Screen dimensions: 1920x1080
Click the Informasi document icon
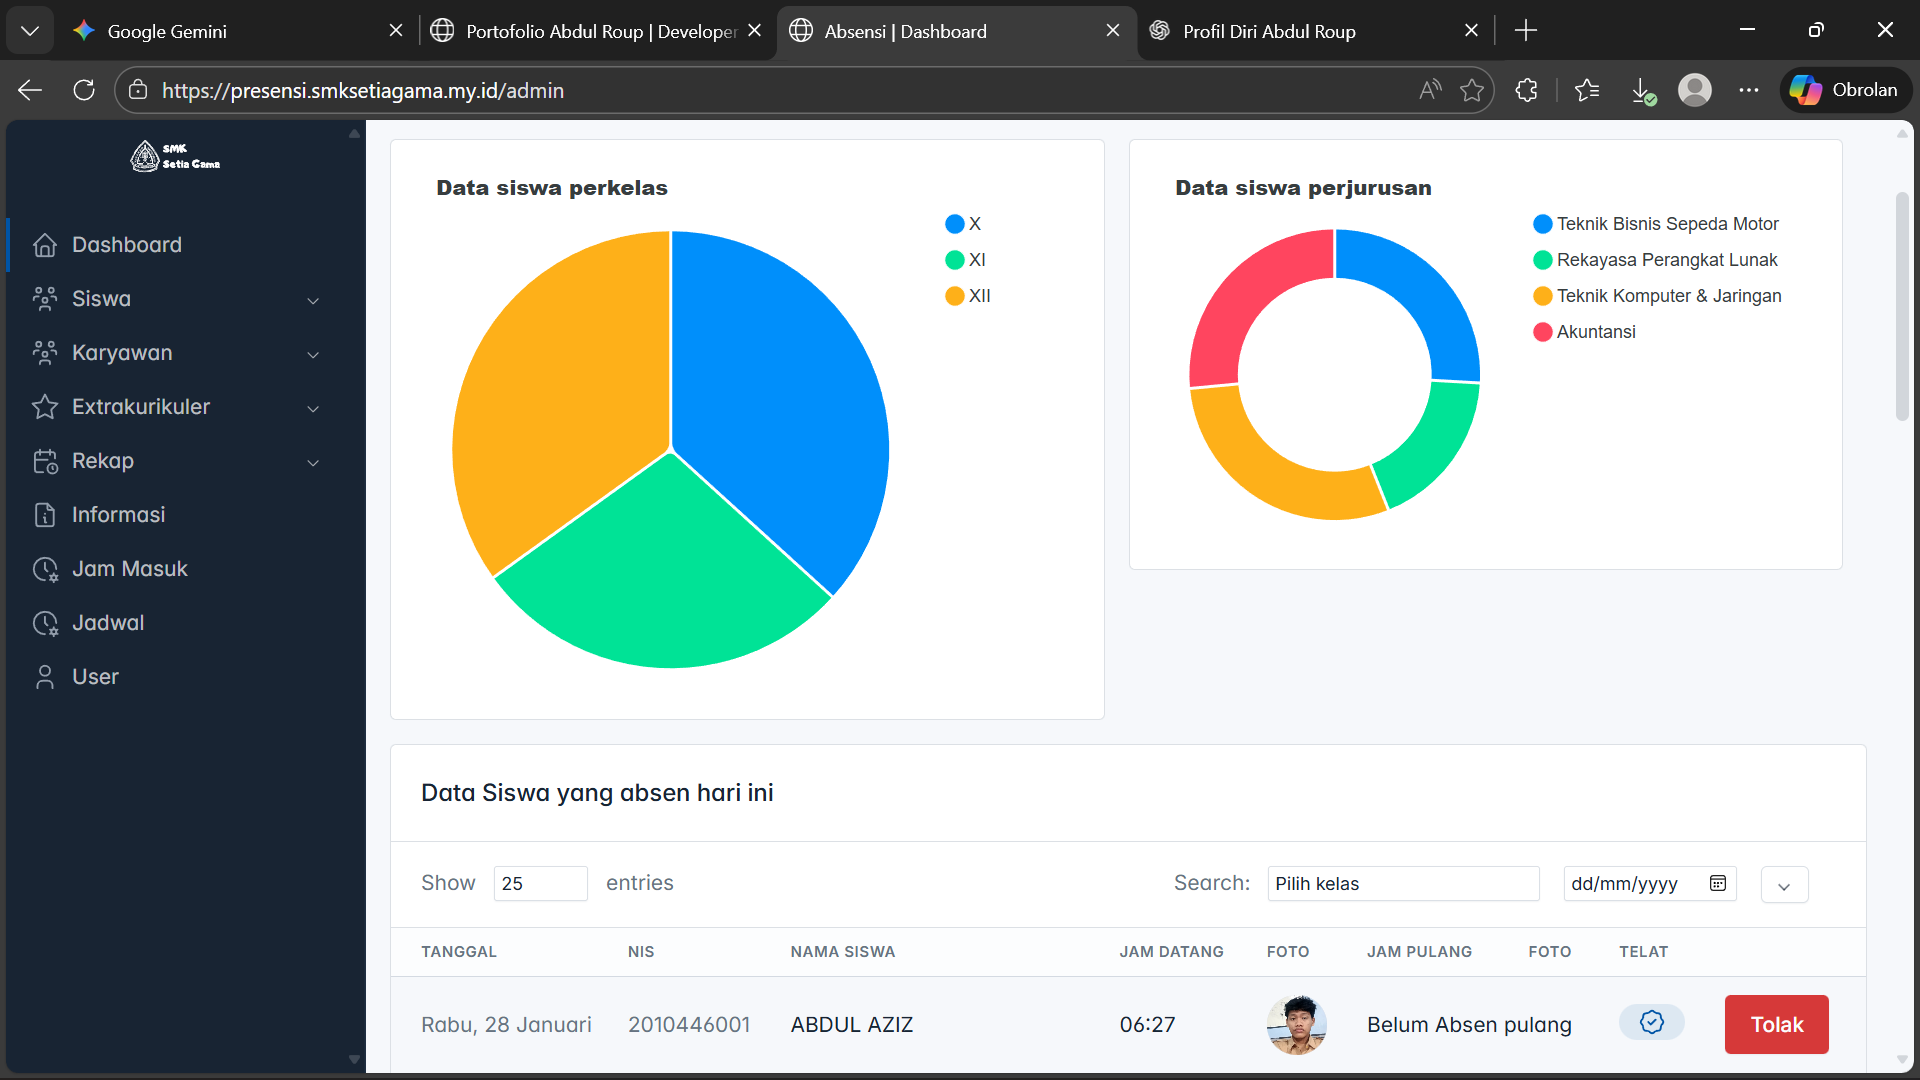pos(45,515)
